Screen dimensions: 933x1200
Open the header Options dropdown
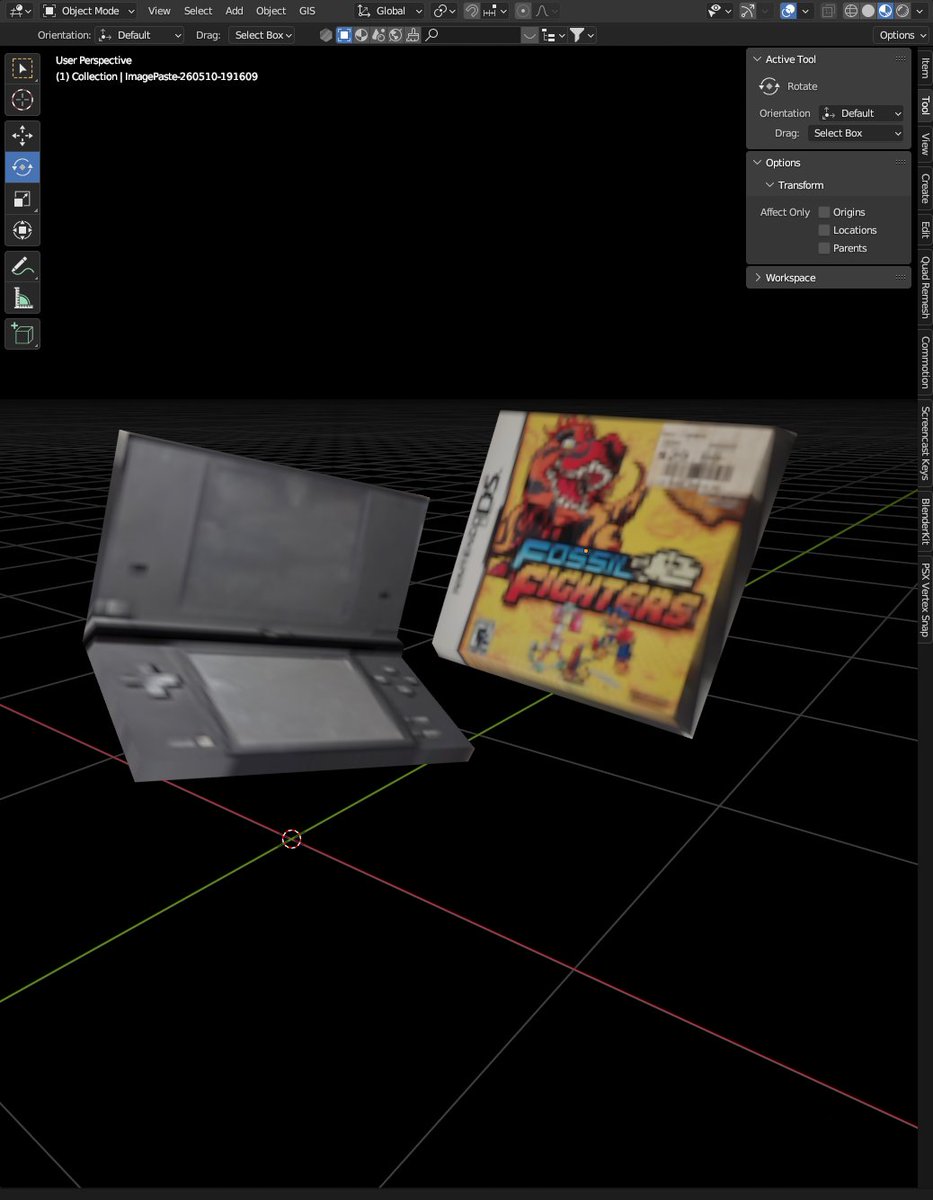click(902, 35)
